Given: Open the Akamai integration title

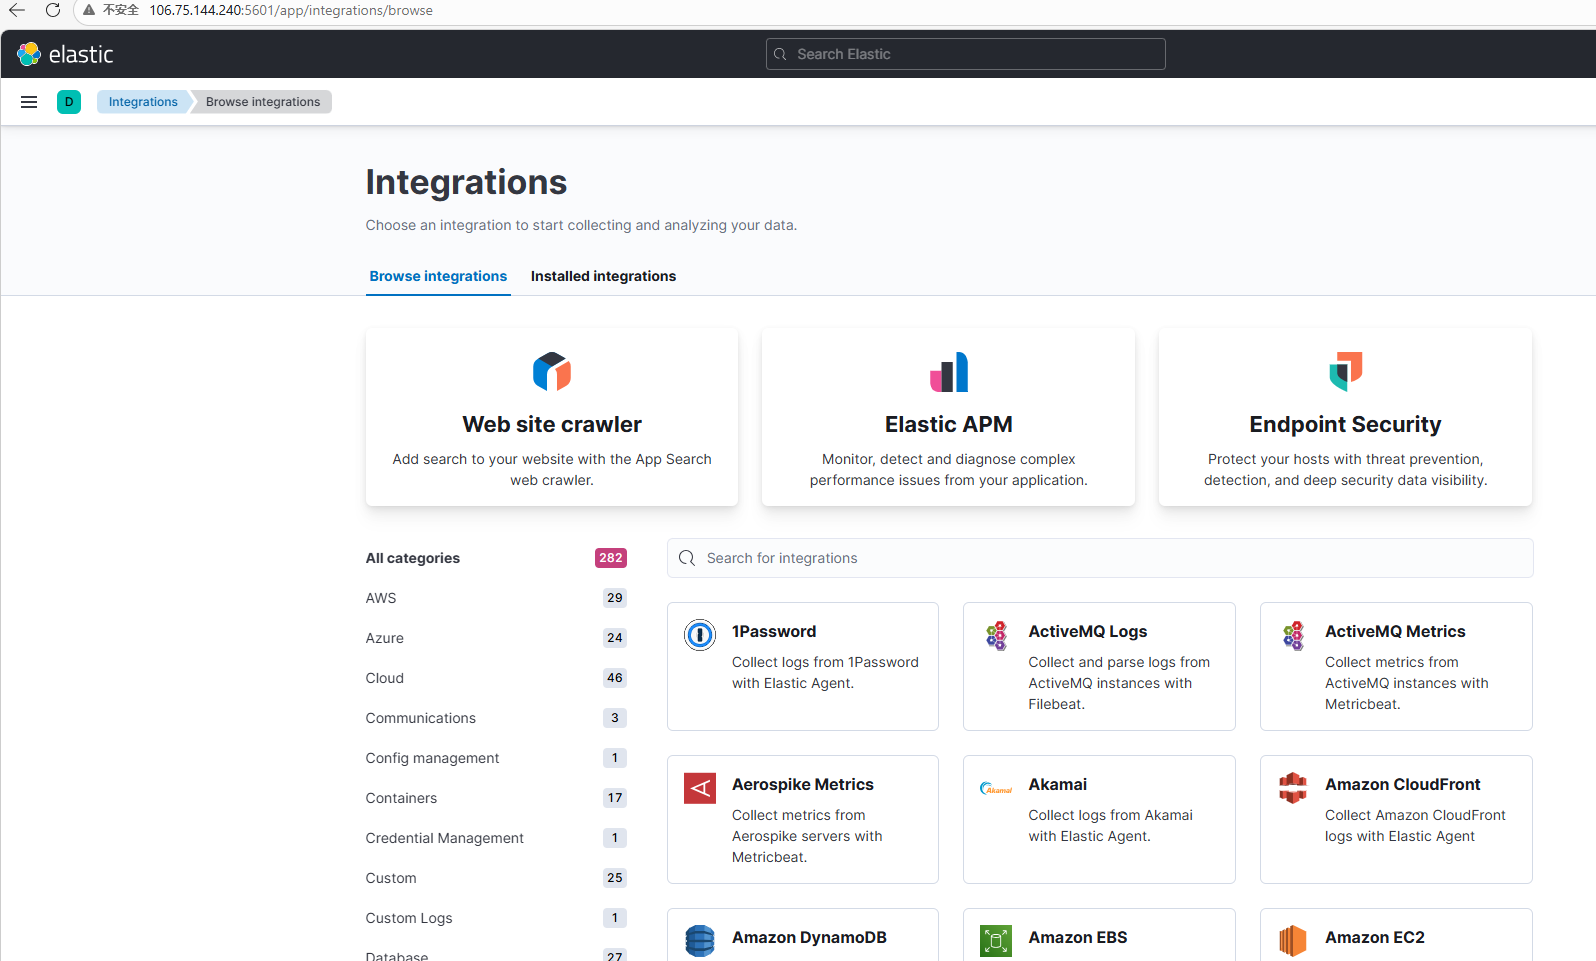Looking at the screenshot, I should point(1058,784).
